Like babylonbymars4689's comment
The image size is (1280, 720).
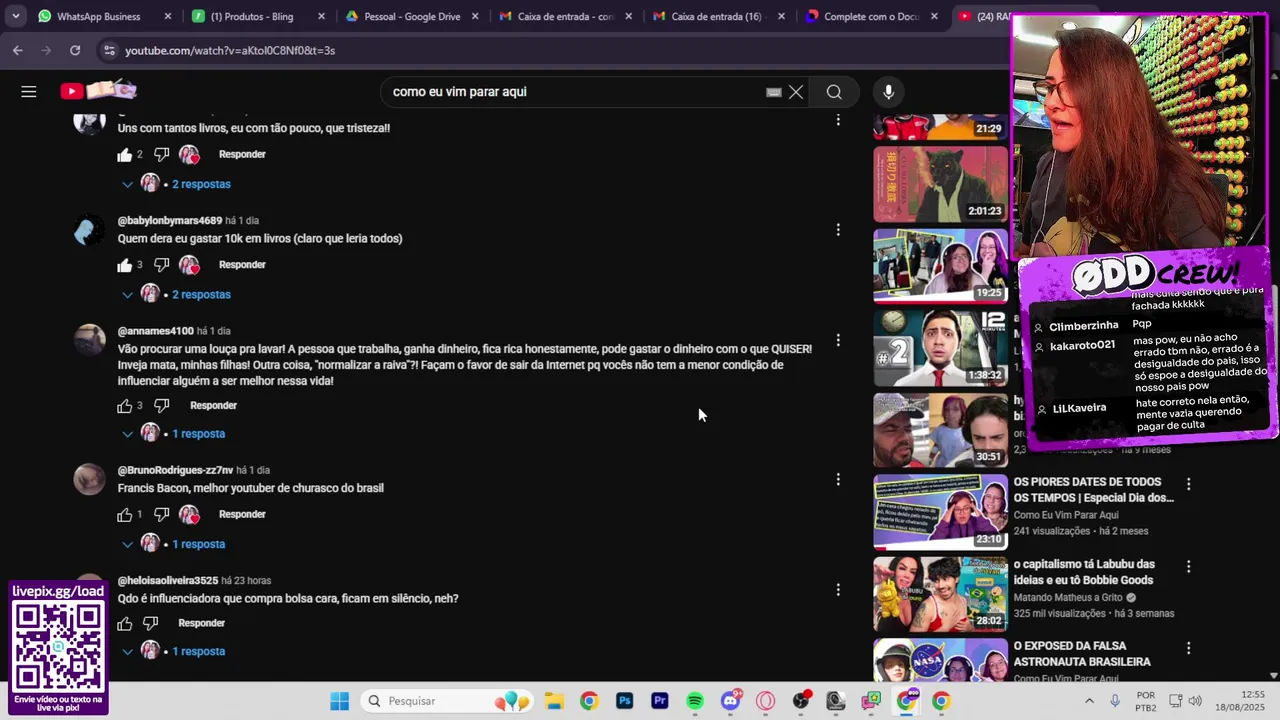click(125, 265)
